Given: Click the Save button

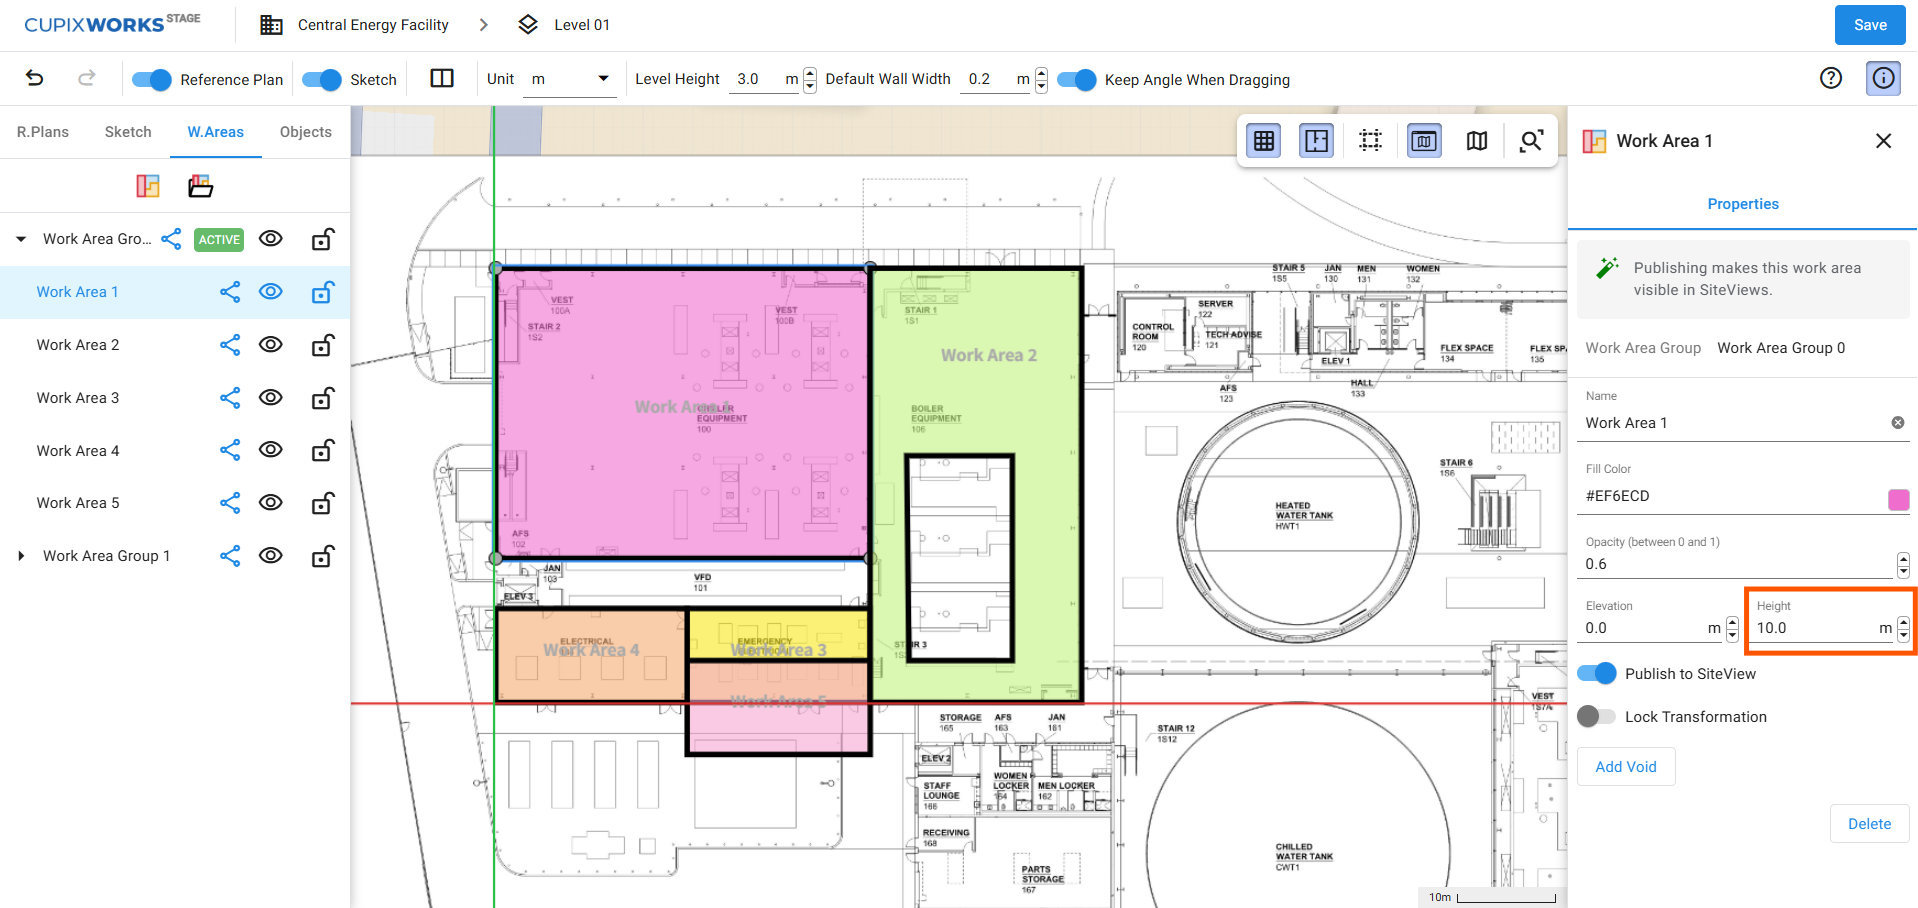Looking at the screenshot, I should pyautogui.click(x=1870, y=25).
